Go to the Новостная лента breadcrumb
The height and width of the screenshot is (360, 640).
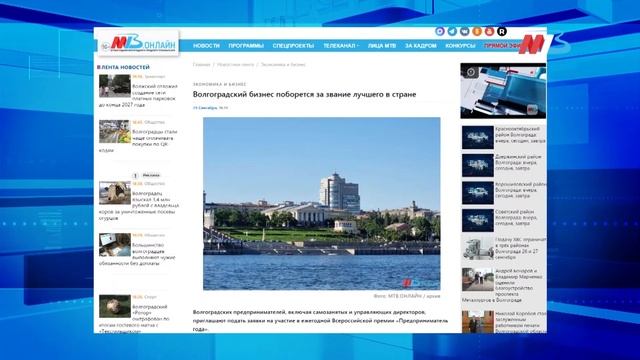coord(236,64)
